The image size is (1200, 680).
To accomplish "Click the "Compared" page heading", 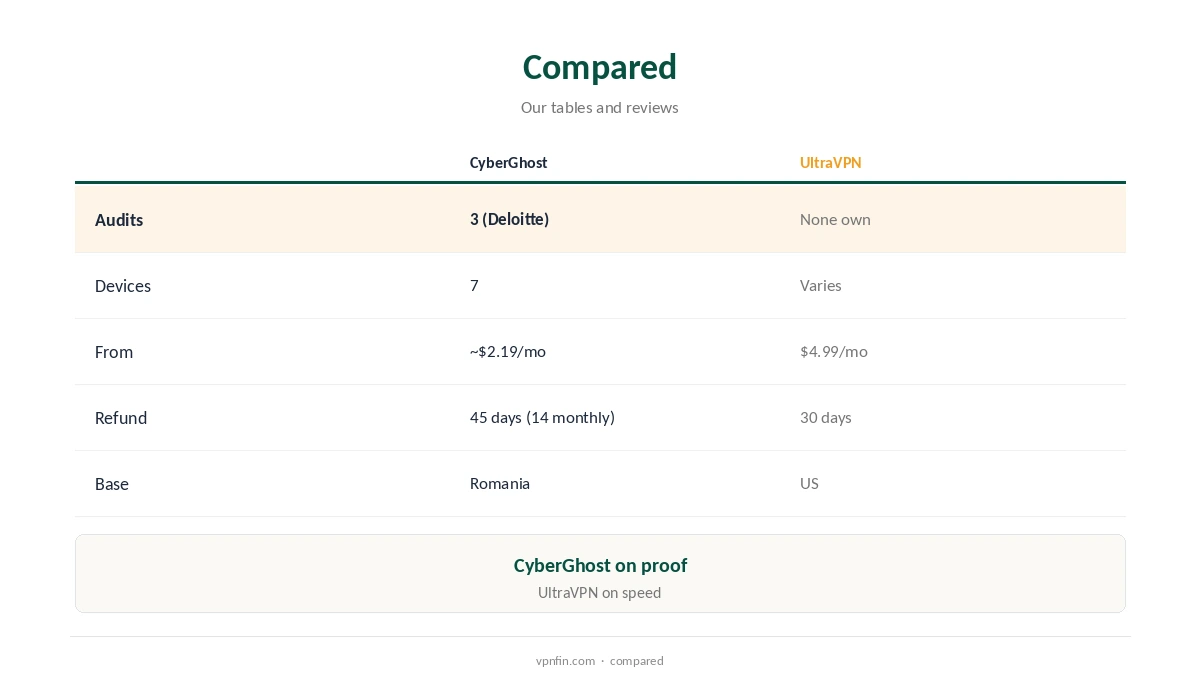I will (600, 67).
